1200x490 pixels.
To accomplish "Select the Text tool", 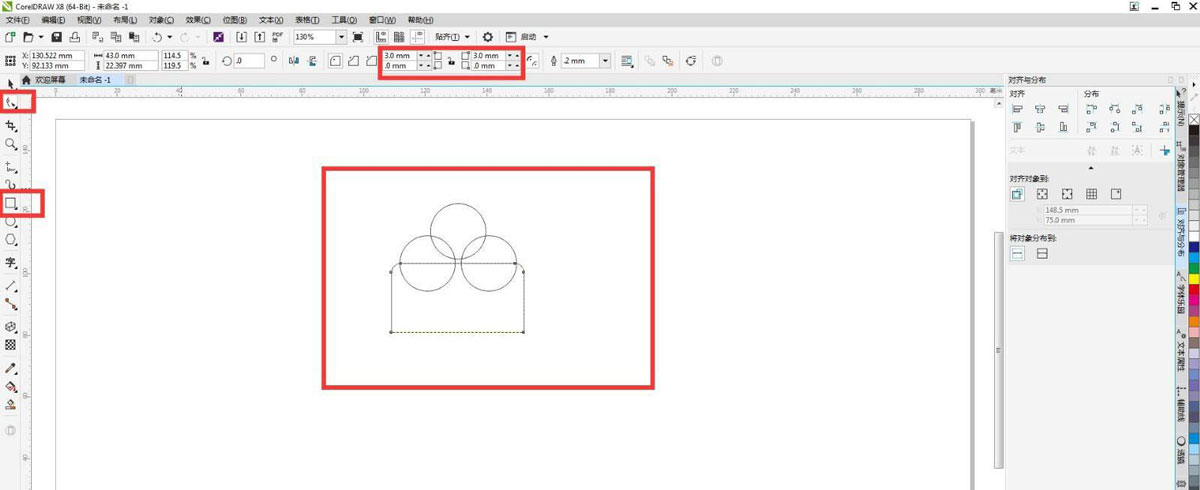I will [11, 263].
